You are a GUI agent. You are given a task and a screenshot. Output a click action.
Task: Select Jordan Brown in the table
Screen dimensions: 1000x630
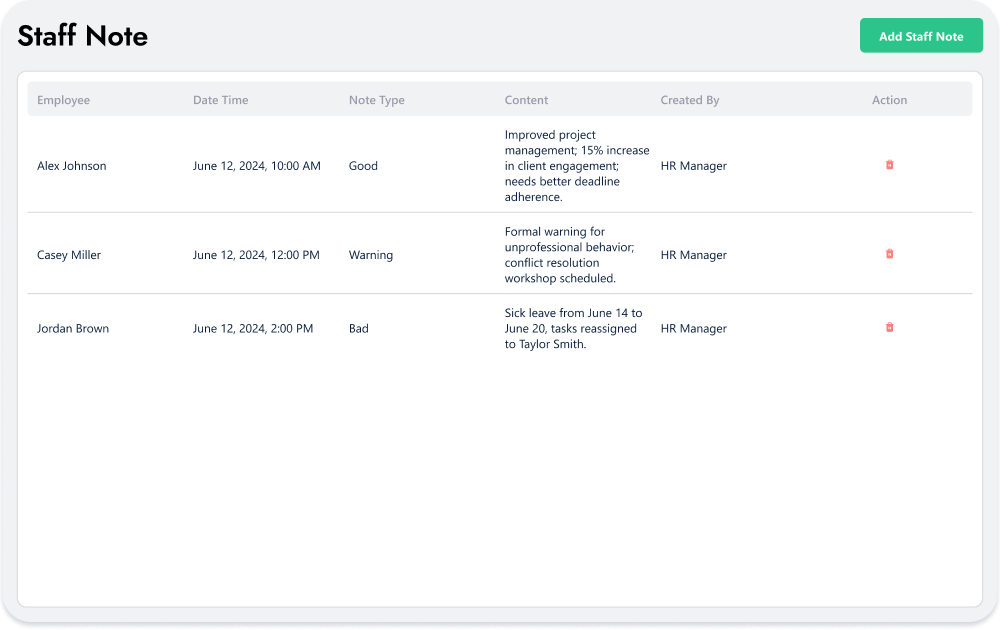pos(72,328)
